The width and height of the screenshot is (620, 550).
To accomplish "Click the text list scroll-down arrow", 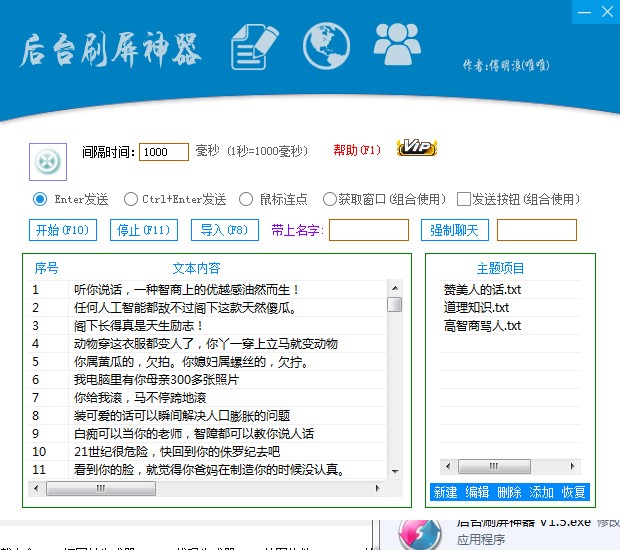I will pyautogui.click(x=395, y=471).
